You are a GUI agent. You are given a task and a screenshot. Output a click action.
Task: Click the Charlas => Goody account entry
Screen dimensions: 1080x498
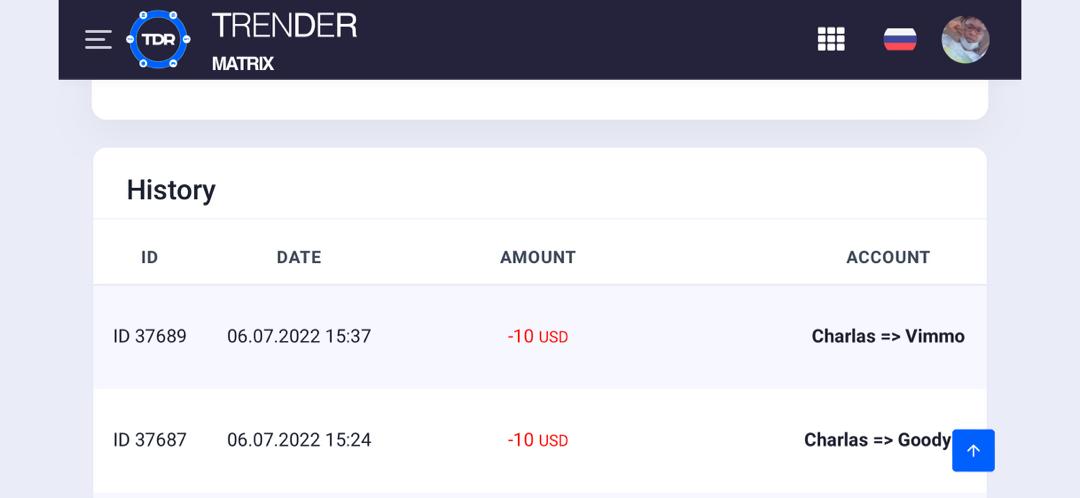[x=878, y=439]
